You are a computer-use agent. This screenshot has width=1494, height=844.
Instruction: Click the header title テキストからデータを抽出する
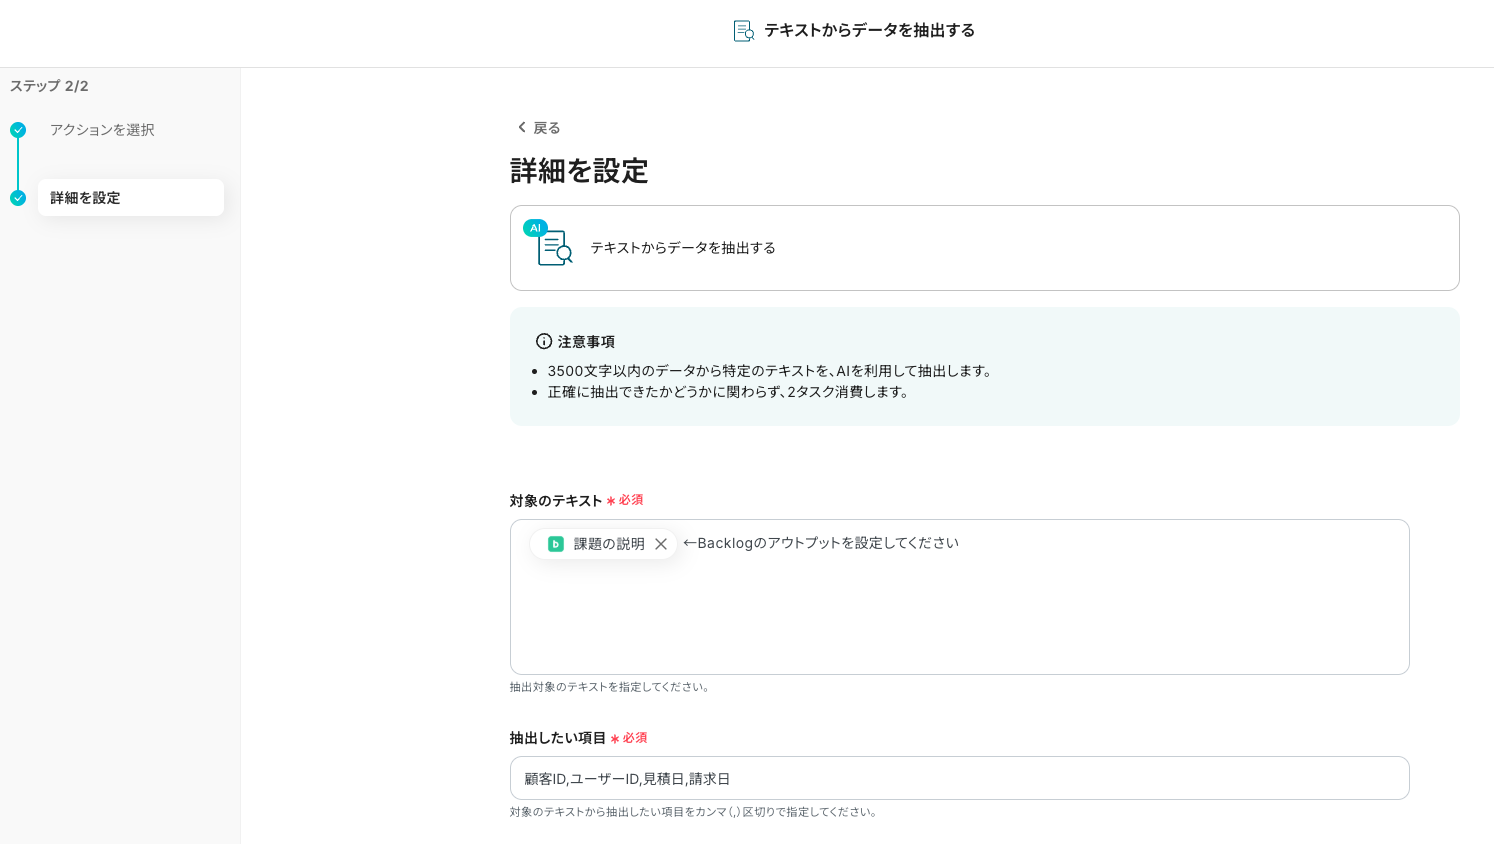pos(870,31)
